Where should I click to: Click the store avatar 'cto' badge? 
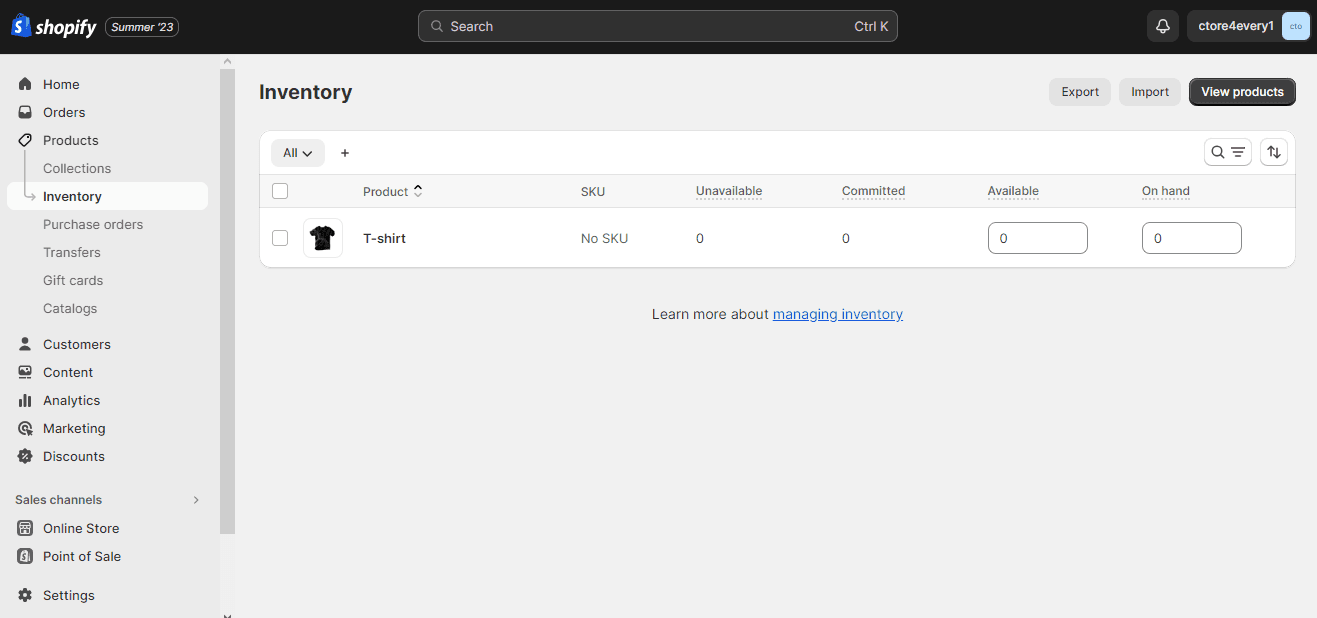1296,27
